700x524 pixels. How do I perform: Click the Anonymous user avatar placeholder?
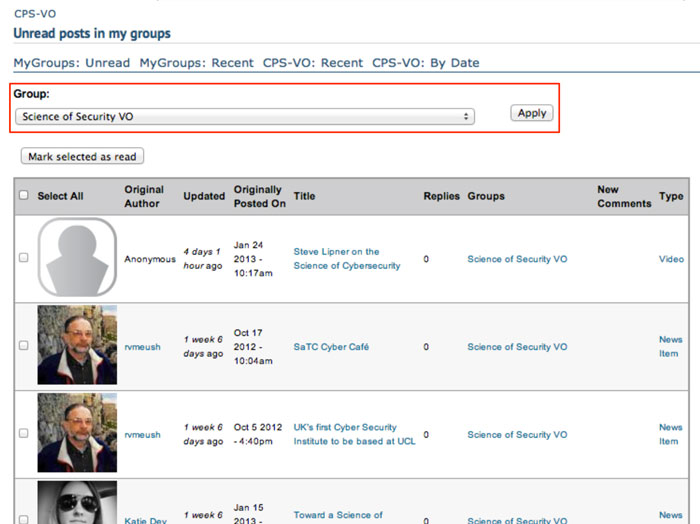tap(77, 258)
